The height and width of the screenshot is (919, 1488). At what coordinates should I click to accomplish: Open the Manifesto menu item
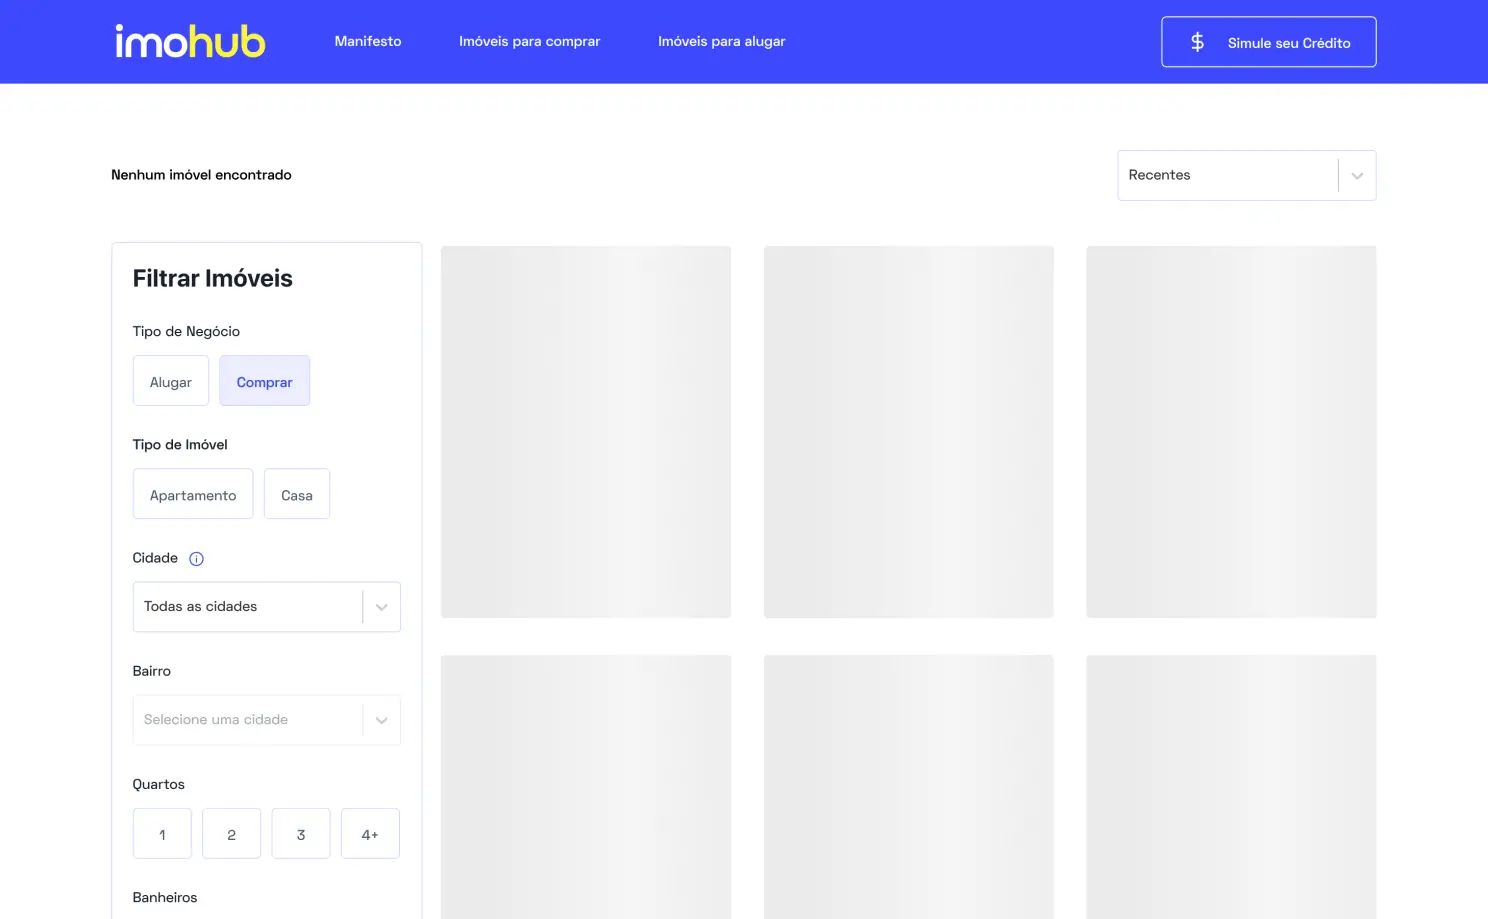click(x=367, y=41)
